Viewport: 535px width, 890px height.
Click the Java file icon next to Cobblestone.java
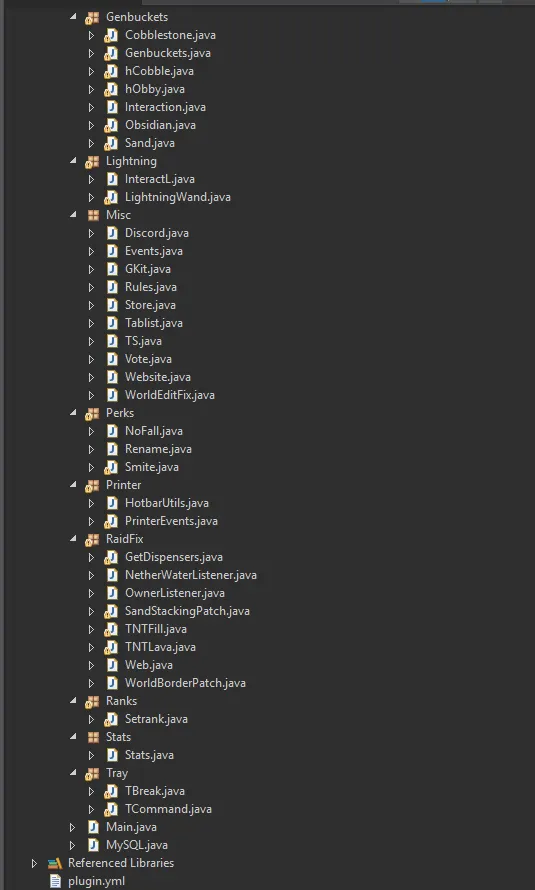111,35
